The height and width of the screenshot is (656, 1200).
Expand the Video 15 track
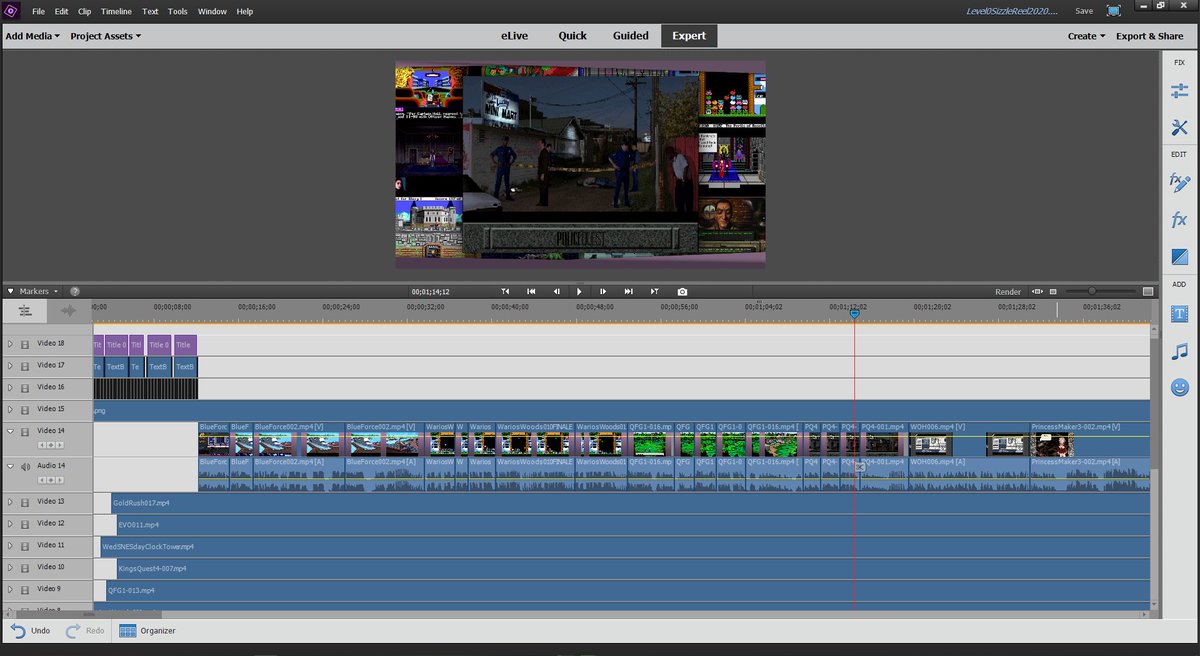[x=10, y=410]
